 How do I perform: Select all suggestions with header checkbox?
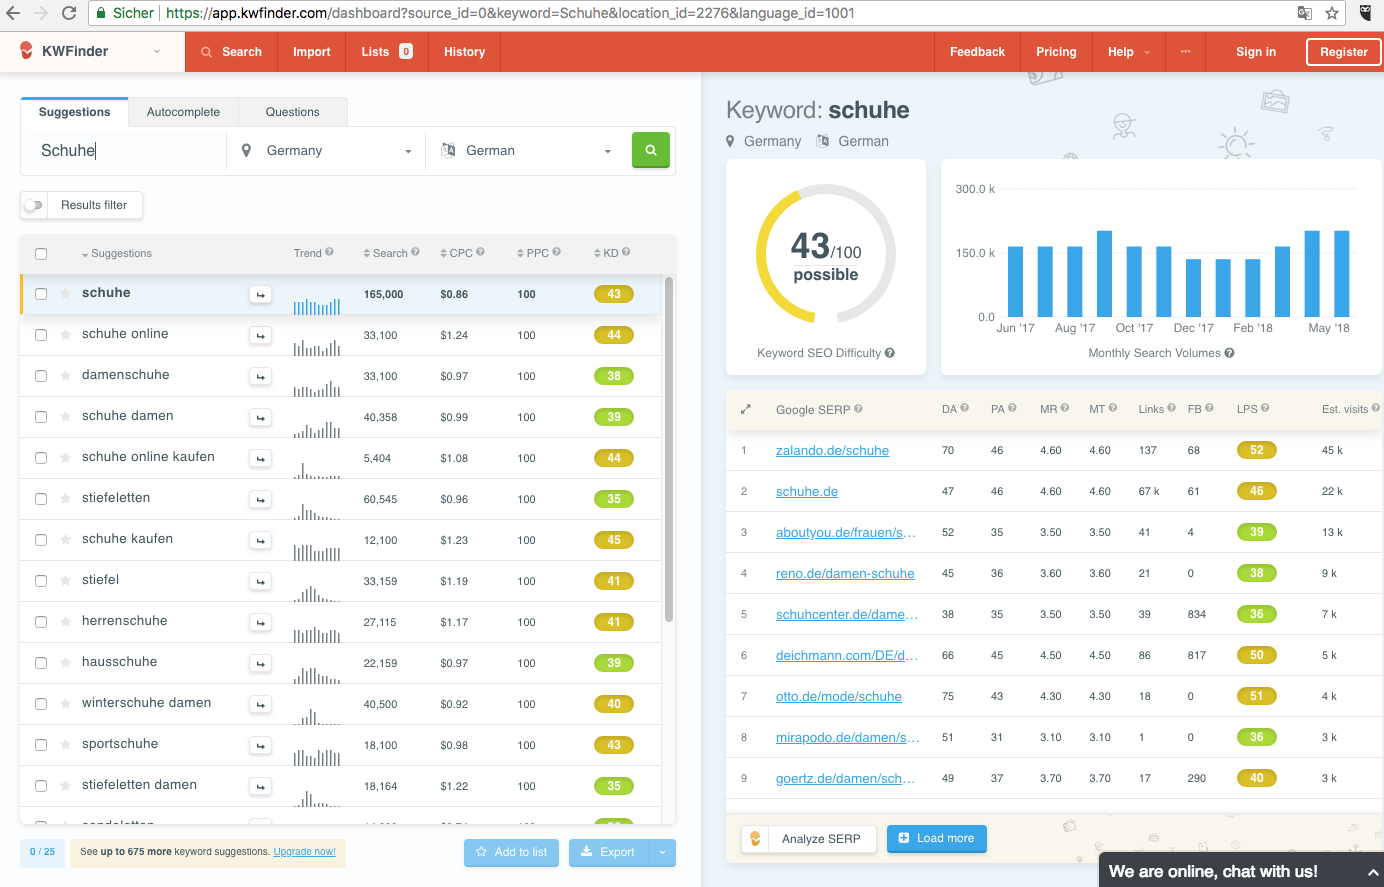click(x=41, y=254)
